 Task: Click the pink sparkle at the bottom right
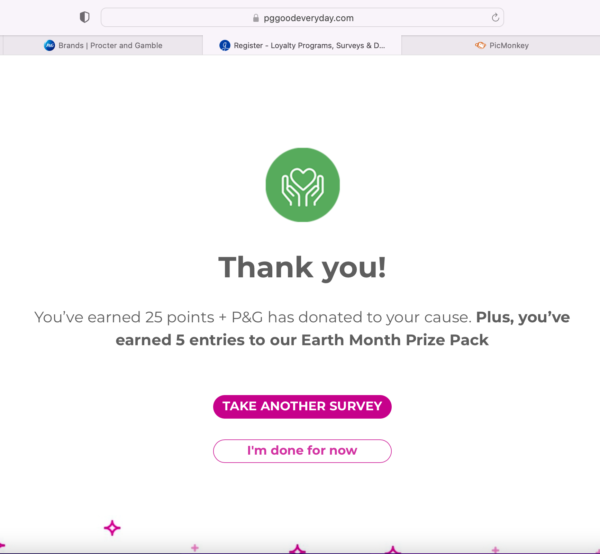[496, 548]
